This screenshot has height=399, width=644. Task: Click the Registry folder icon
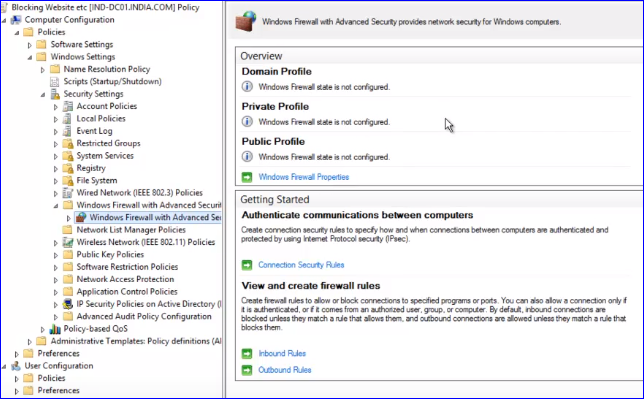tap(68, 168)
